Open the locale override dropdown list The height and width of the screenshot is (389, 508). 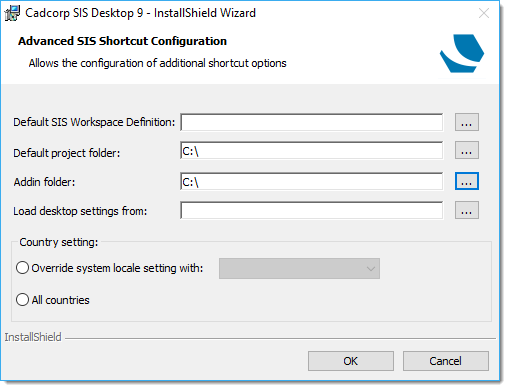(299, 268)
